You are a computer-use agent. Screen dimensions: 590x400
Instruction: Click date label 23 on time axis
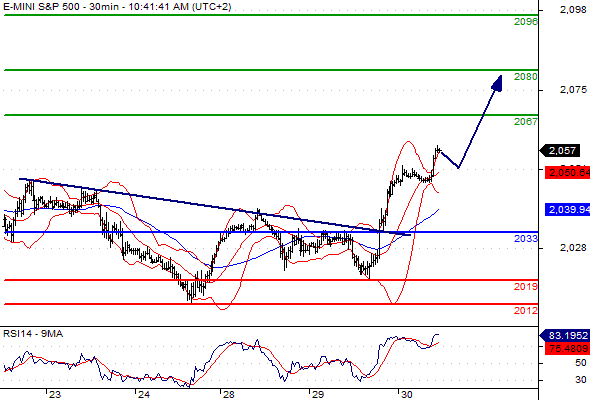tap(55, 395)
